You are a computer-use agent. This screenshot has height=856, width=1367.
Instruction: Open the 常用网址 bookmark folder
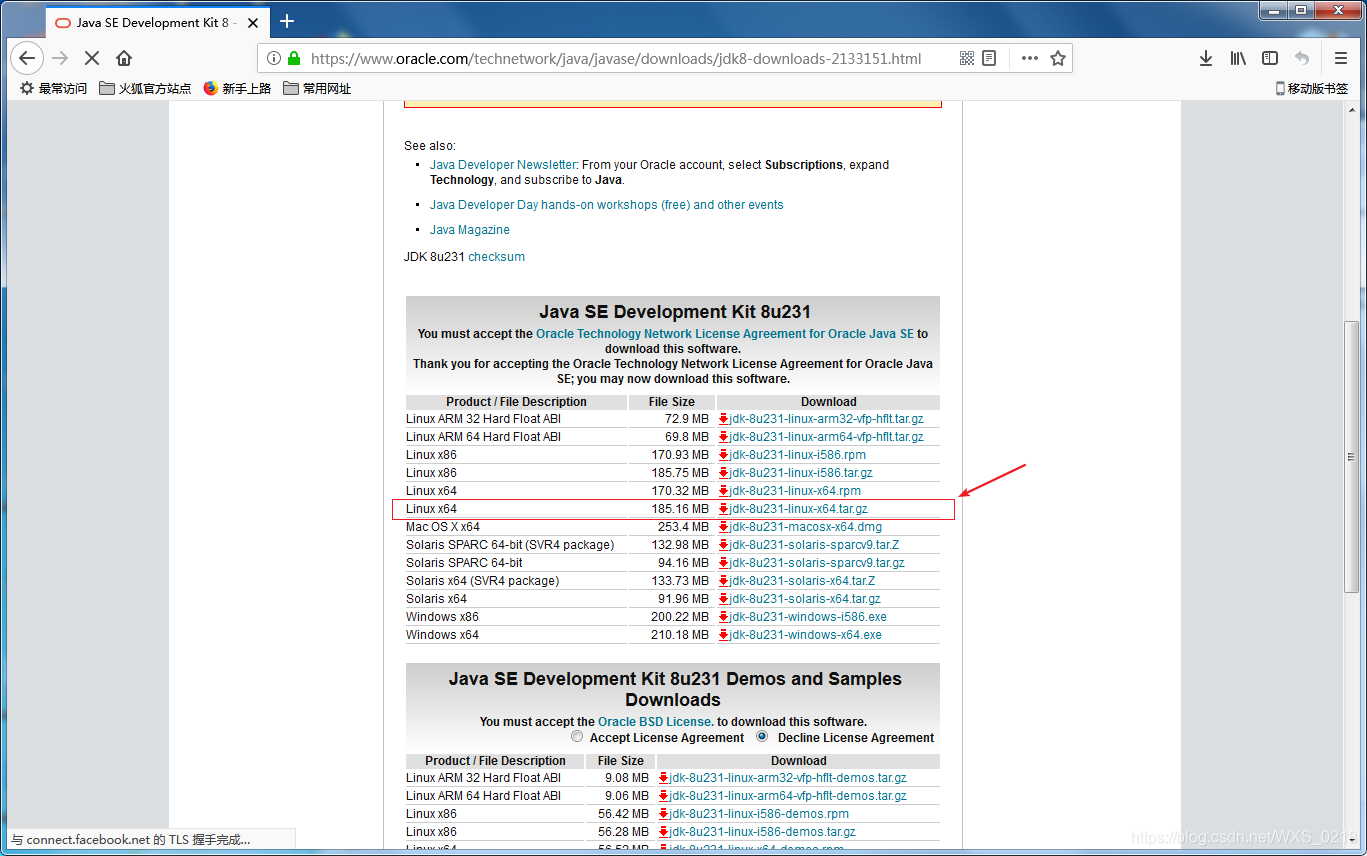[x=317, y=88]
